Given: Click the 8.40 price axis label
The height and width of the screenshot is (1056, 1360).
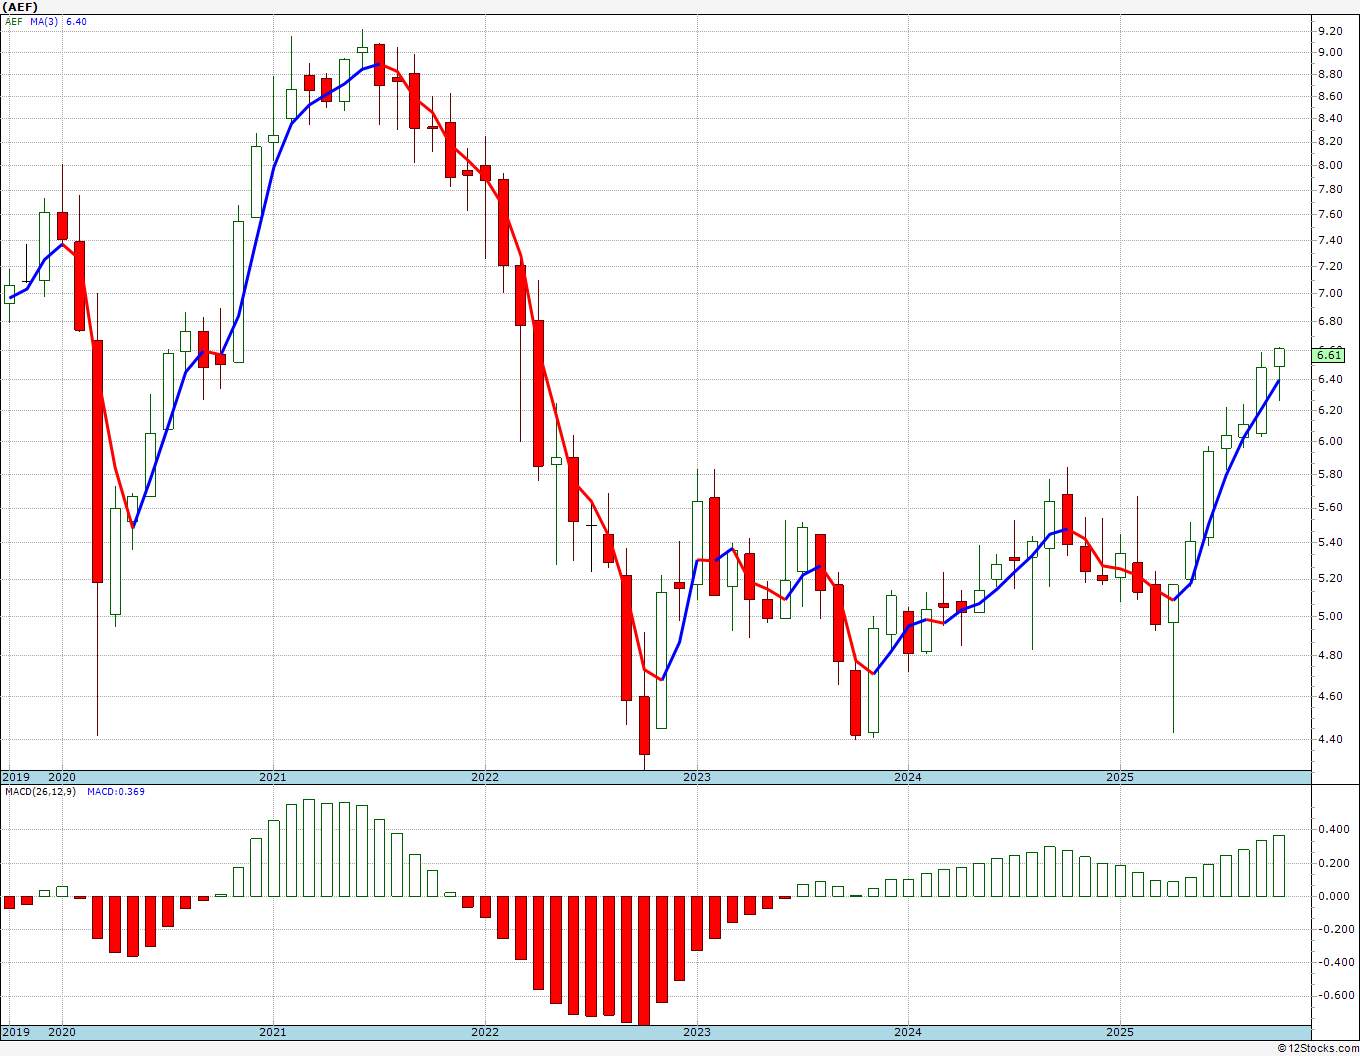Looking at the screenshot, I should 1330,119.
